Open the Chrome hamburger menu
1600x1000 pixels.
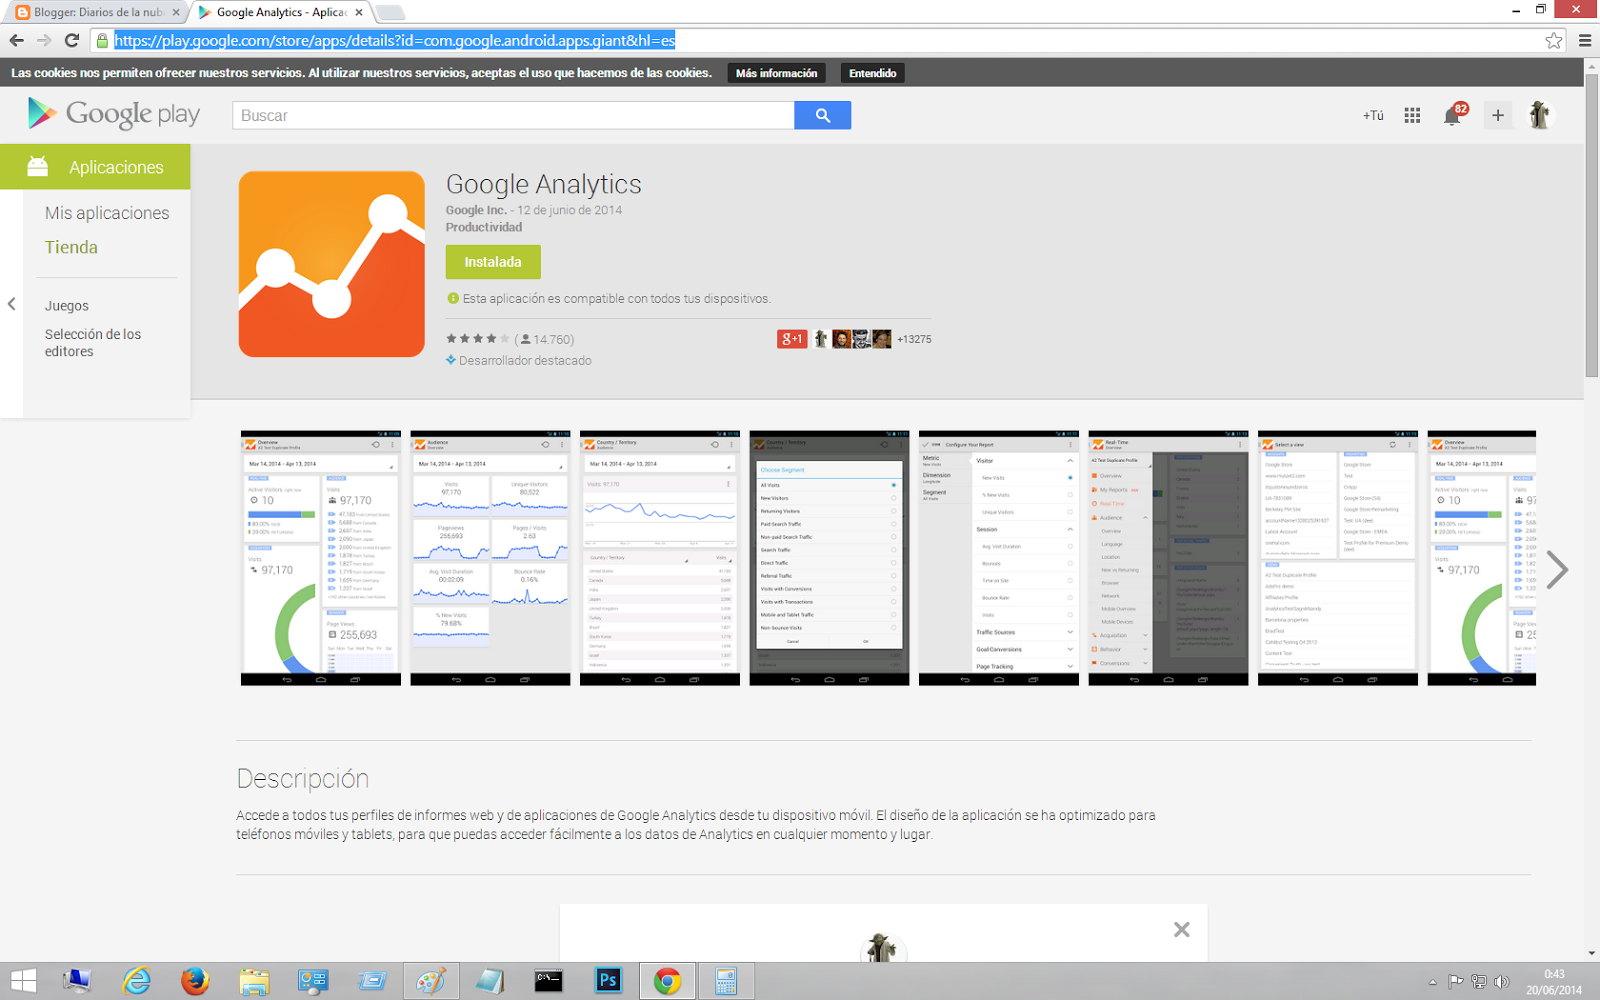coord(1585,41)
